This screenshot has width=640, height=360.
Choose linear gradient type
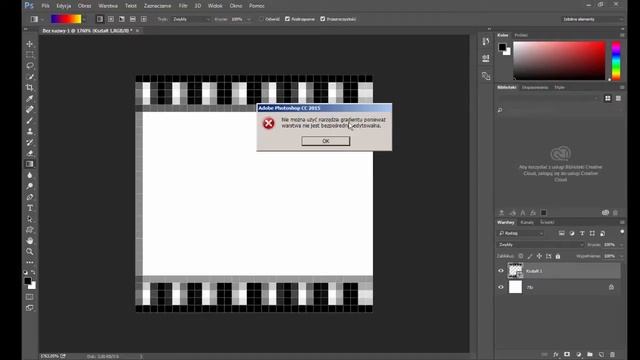(100, 19)
